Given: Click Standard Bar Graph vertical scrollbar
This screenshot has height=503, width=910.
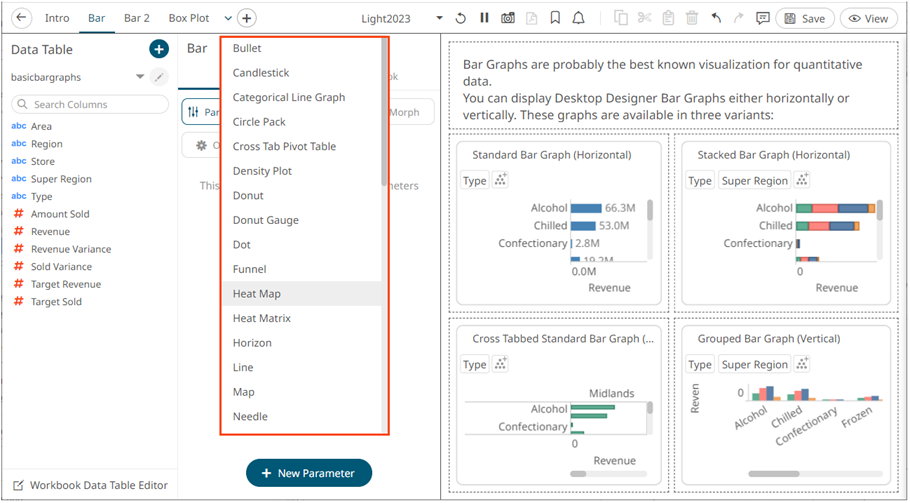Looking at the screenshot, I should pyautogui.click(x=649, y=210).
